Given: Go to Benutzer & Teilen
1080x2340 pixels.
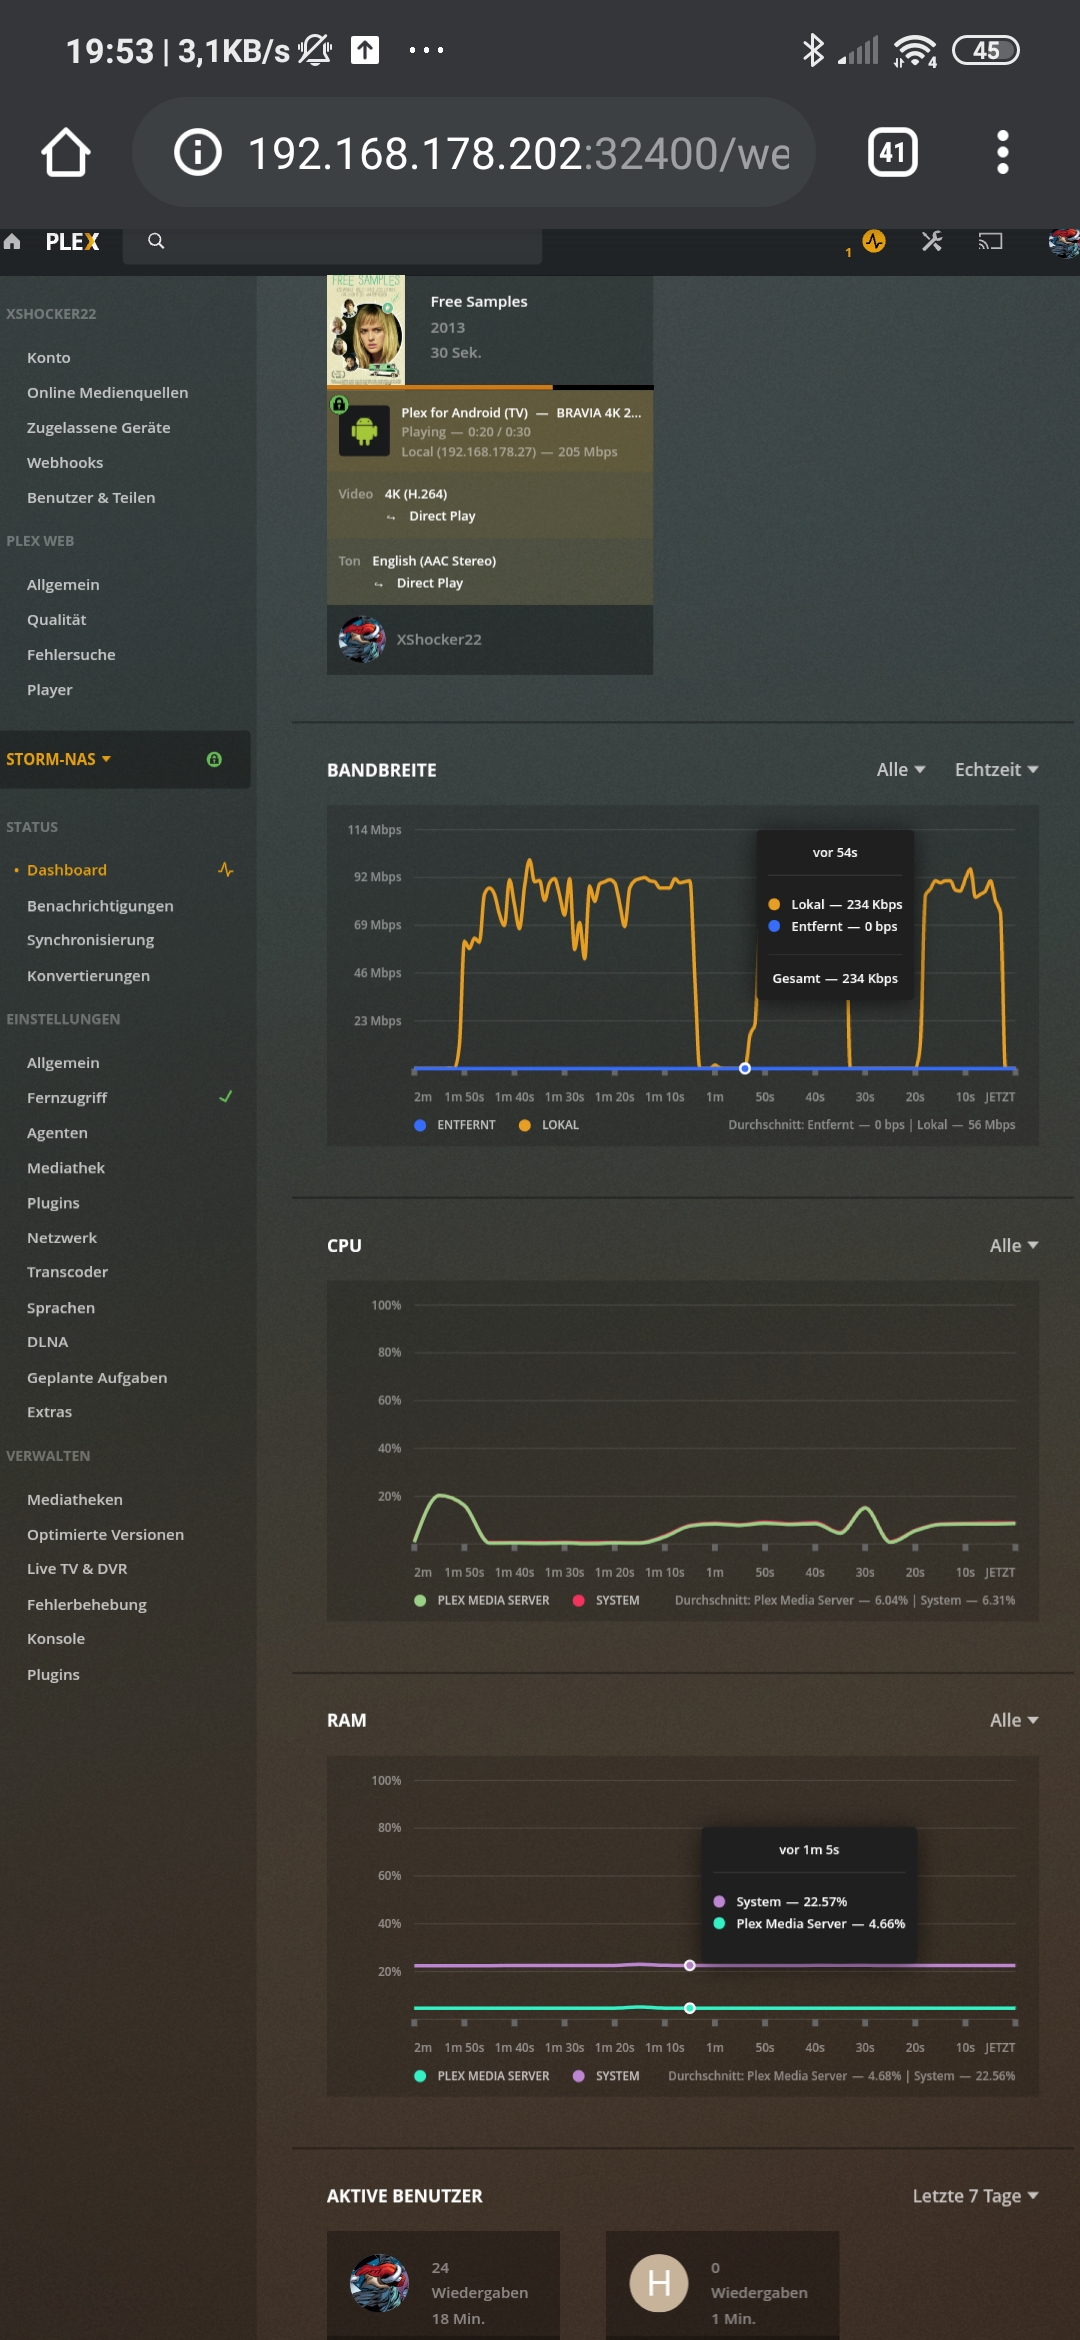Looking at the screenshot, I should [x=91, y=497].
